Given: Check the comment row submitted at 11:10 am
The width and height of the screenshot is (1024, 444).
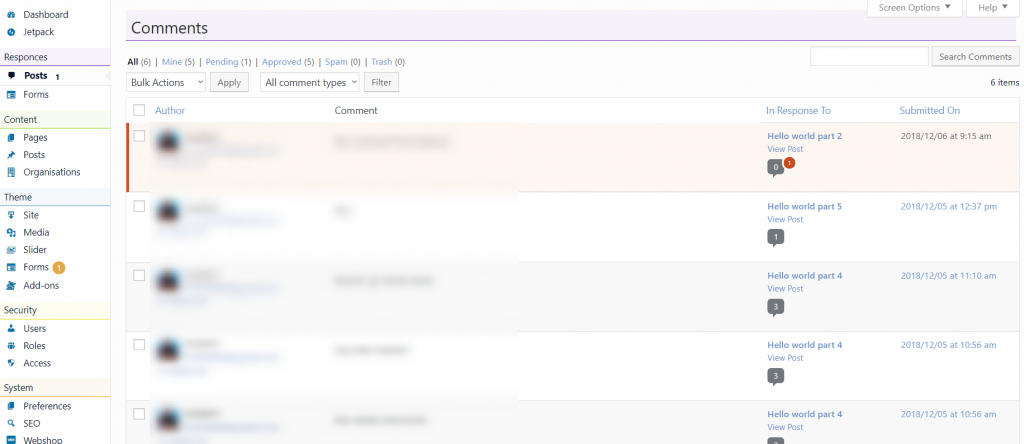Looking at the screenshot, I should tap(138, 276).
